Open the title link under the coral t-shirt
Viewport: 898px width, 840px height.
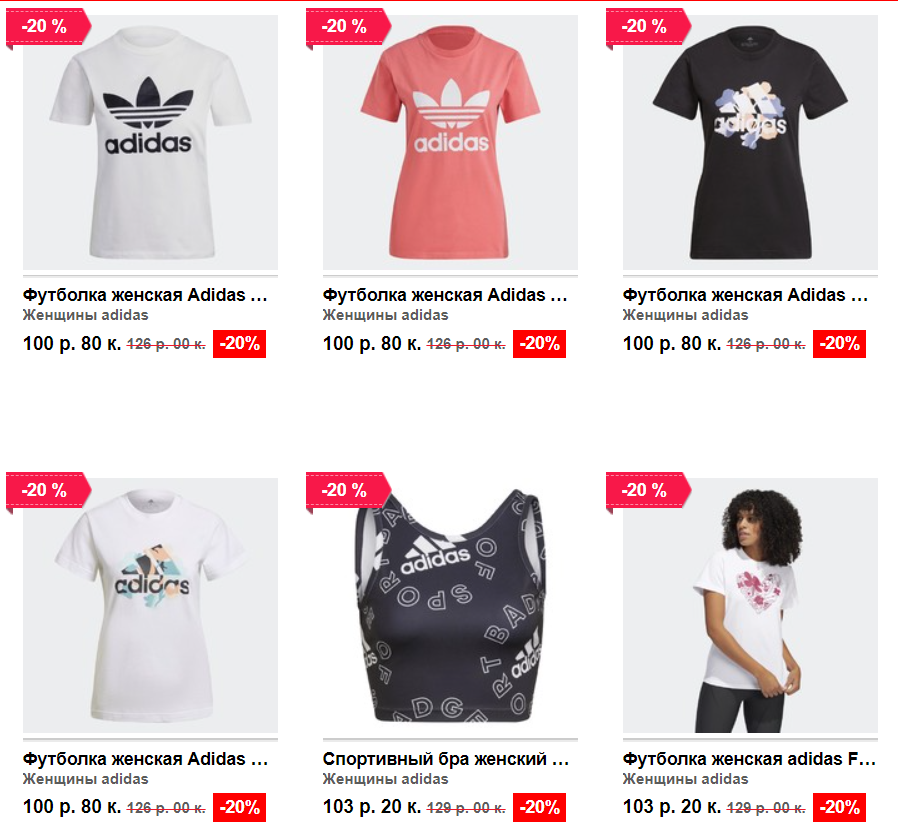[445, 295]
